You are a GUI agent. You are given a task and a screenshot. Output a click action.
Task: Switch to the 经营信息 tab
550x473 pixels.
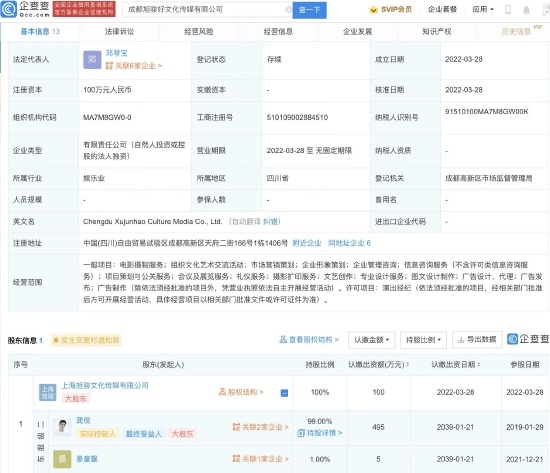[278, 32]
